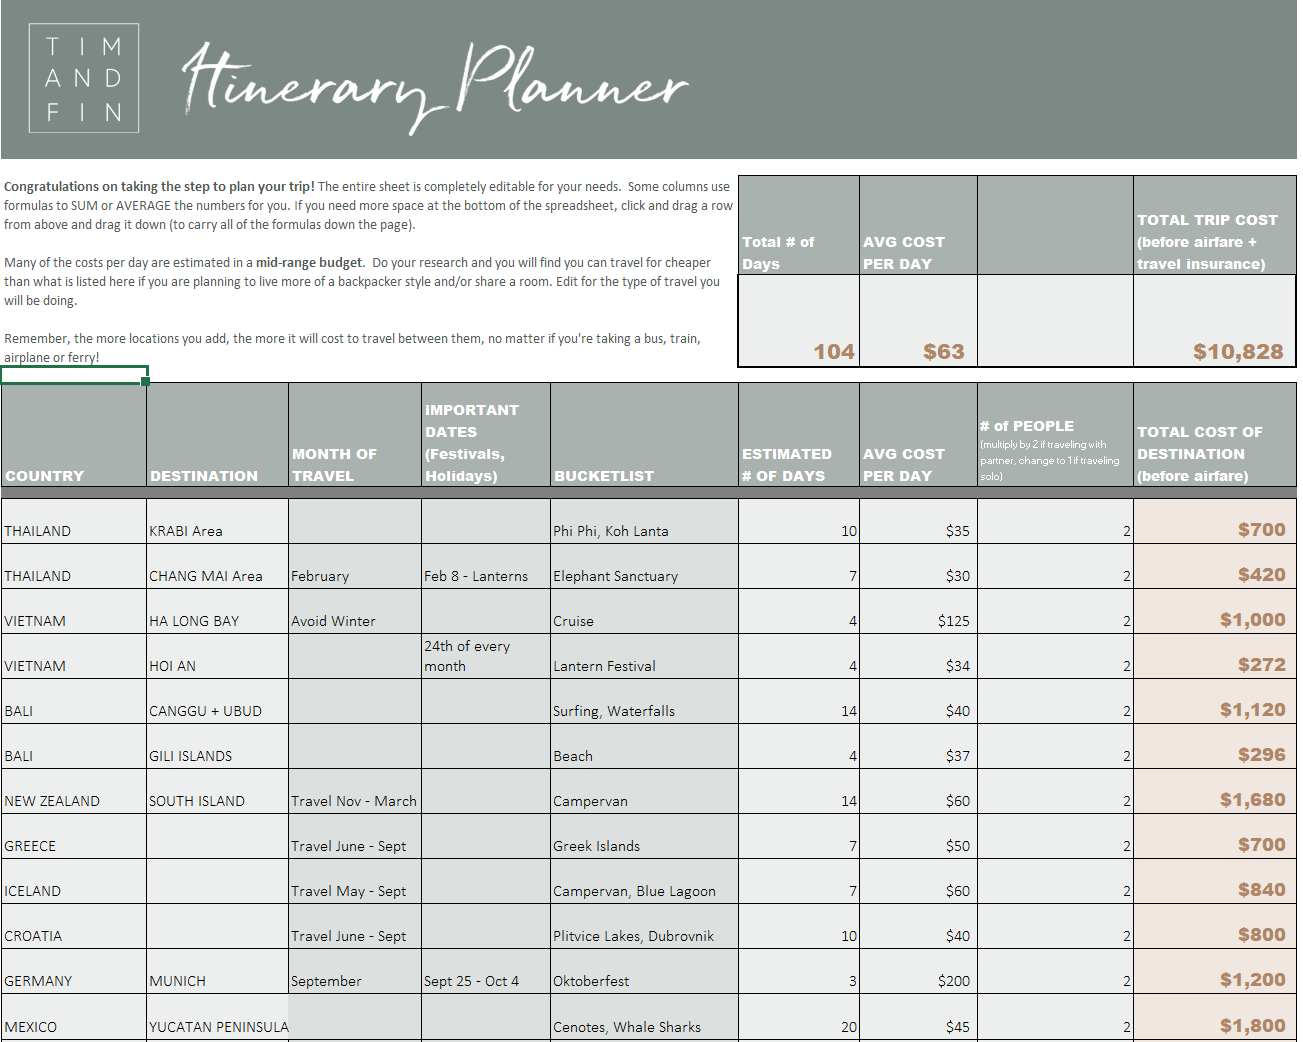Select the $1,120 total cost cell
The width and height of the screenshot is (1303, 1042).
pos(1215,701)
